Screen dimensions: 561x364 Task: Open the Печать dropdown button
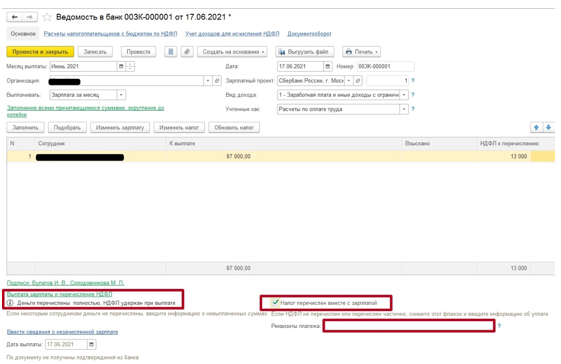(361, 52)
